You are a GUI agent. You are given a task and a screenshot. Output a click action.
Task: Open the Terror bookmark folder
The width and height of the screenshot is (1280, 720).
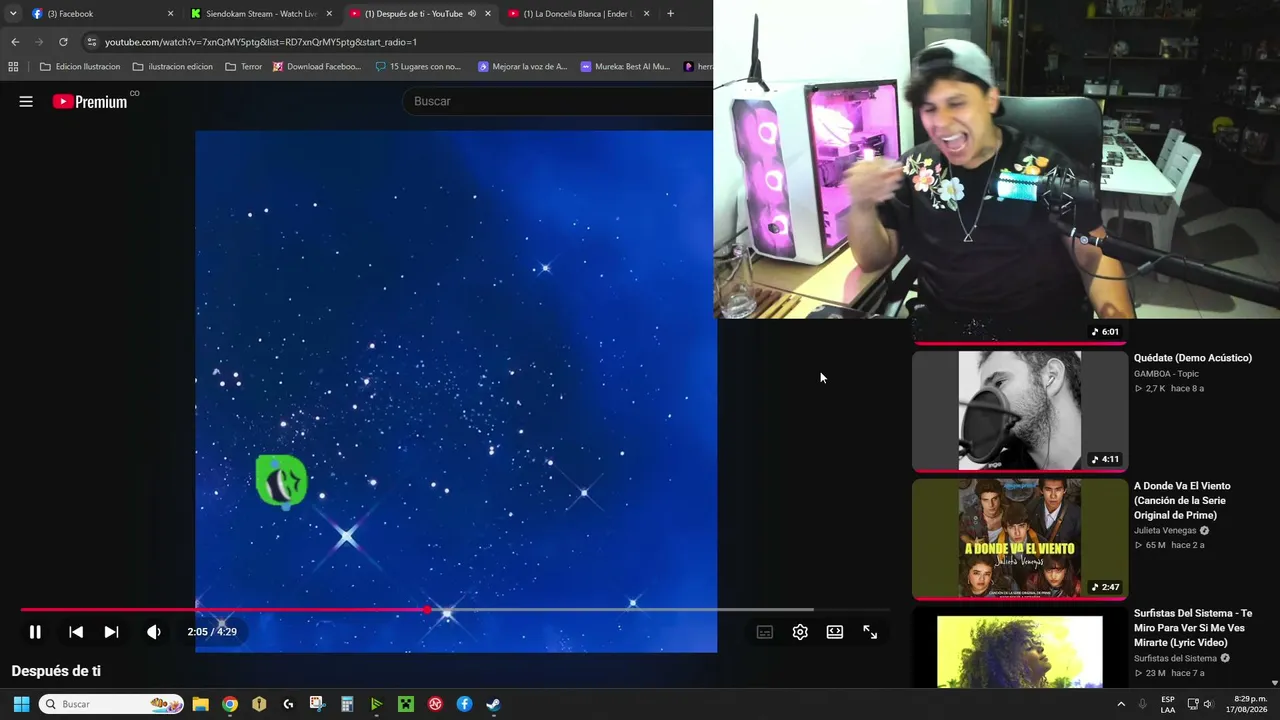pyautogui.click(x=244, y=67)
